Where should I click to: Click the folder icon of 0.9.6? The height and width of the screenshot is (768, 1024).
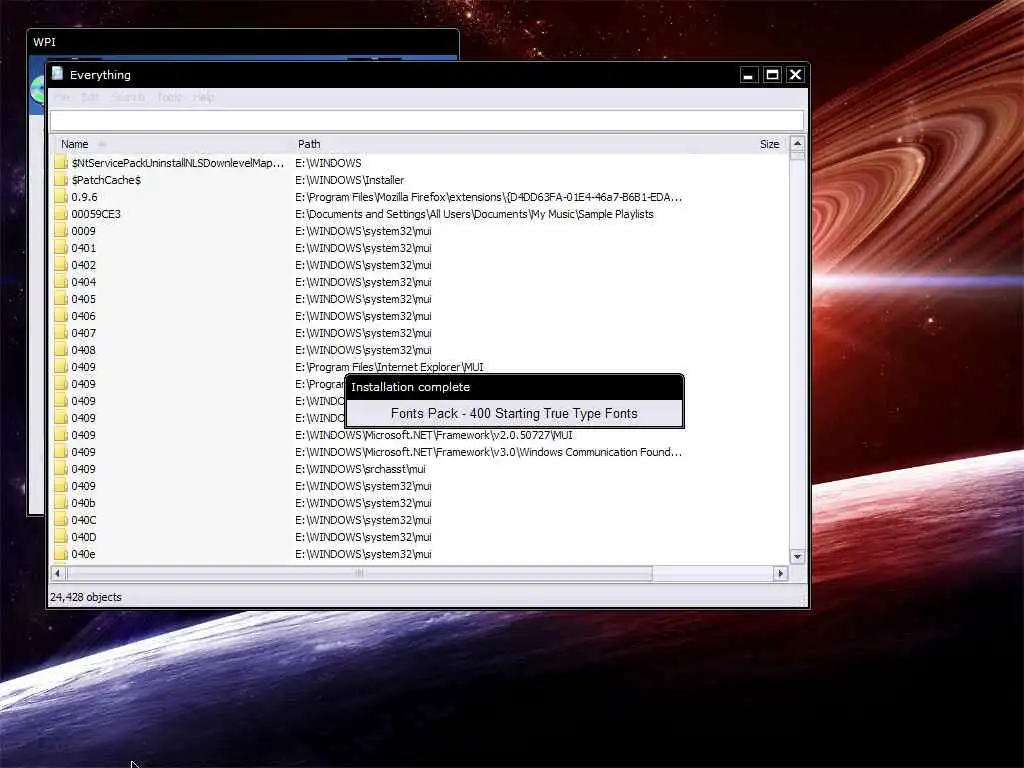[61, 197]
